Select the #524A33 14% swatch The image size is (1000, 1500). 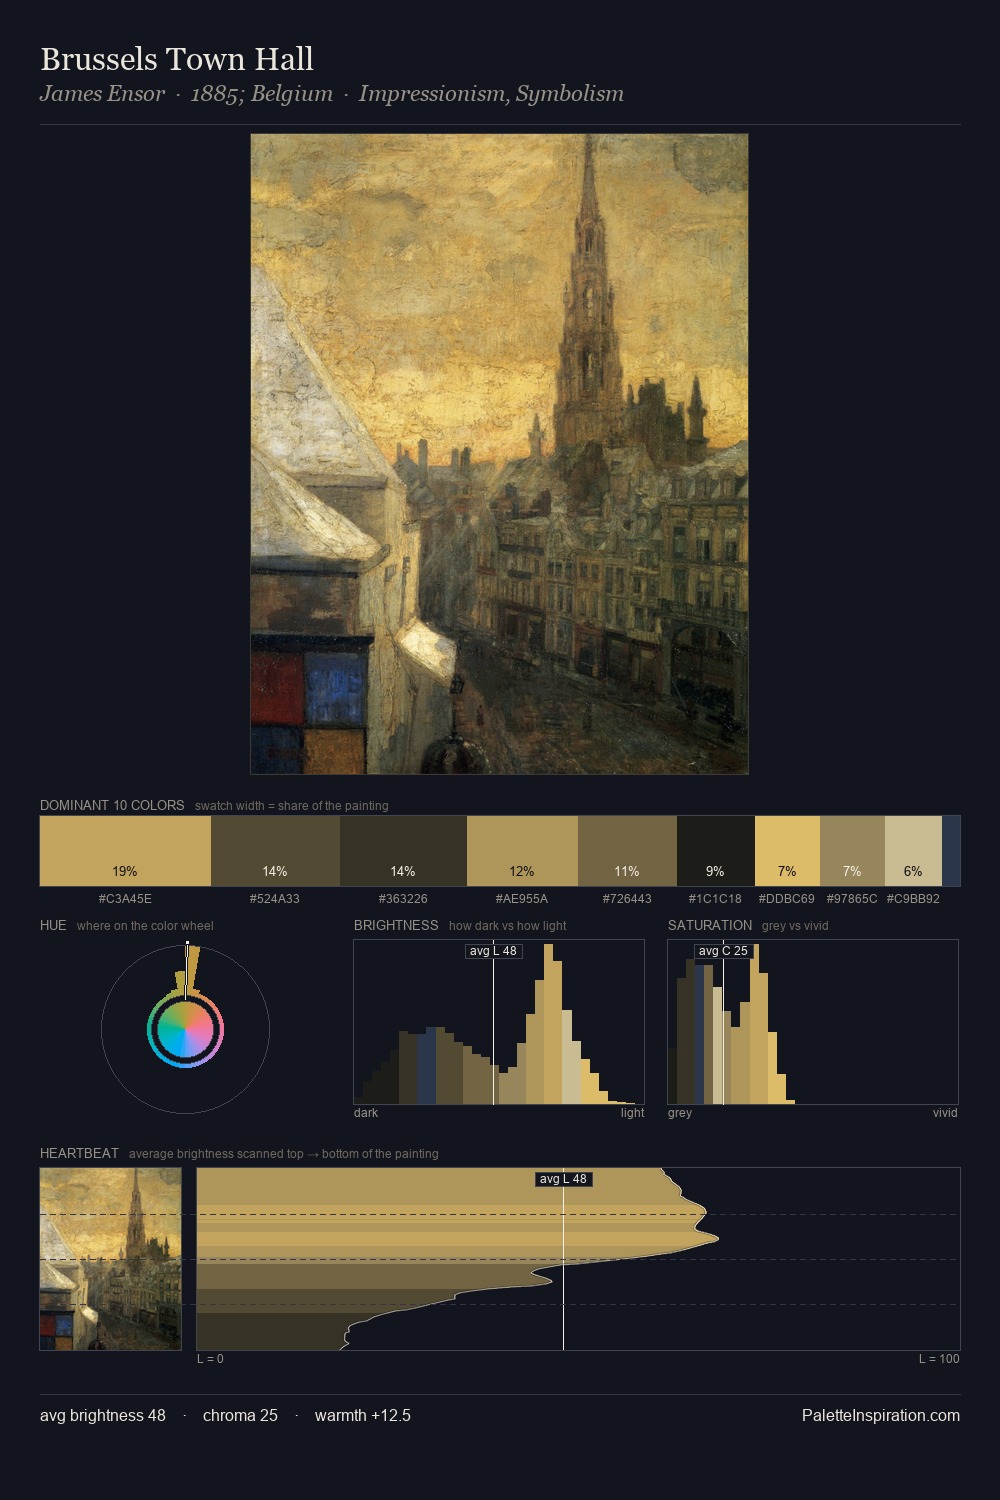tap(275, 851)
